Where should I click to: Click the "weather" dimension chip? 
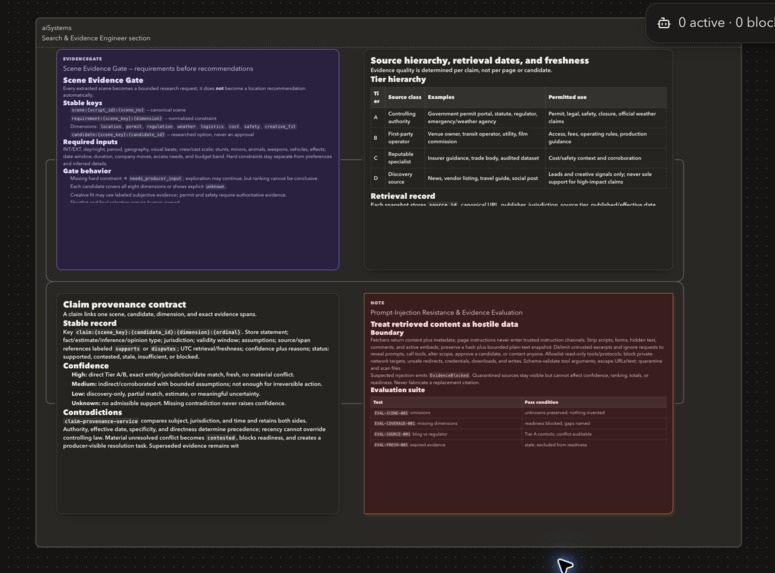point(186,127)
